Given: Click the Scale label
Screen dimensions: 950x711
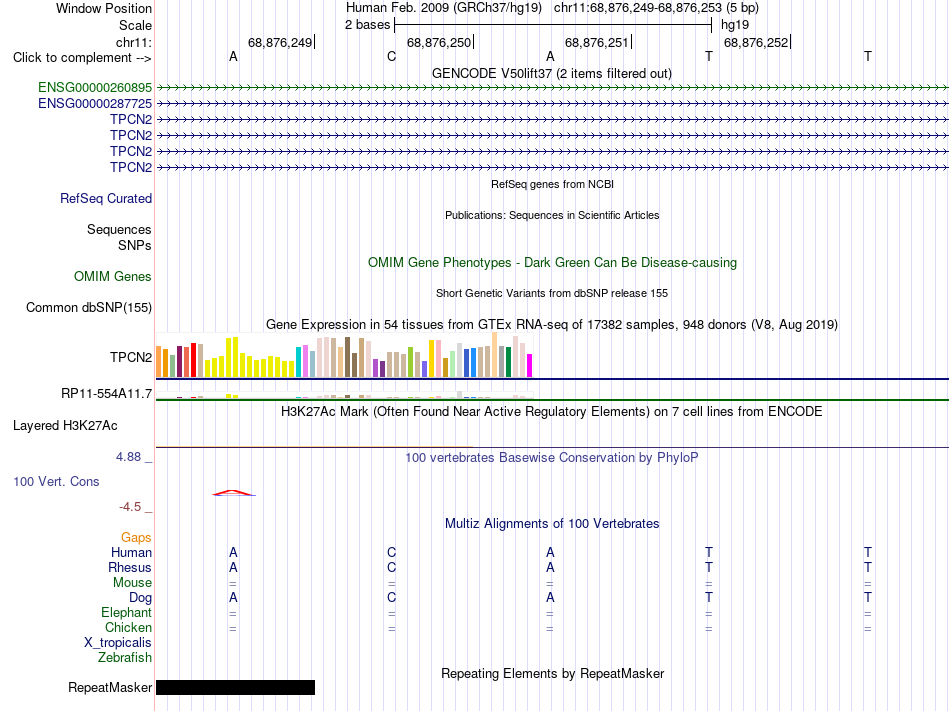Looking at the screenshot, I should 136,26.
